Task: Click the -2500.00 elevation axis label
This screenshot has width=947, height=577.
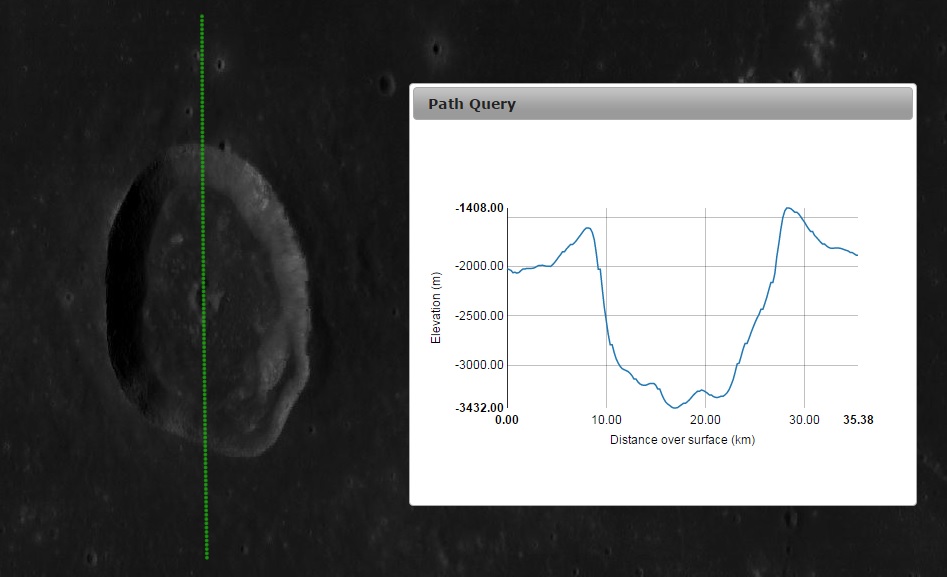Action: click(x=479, y=315)
